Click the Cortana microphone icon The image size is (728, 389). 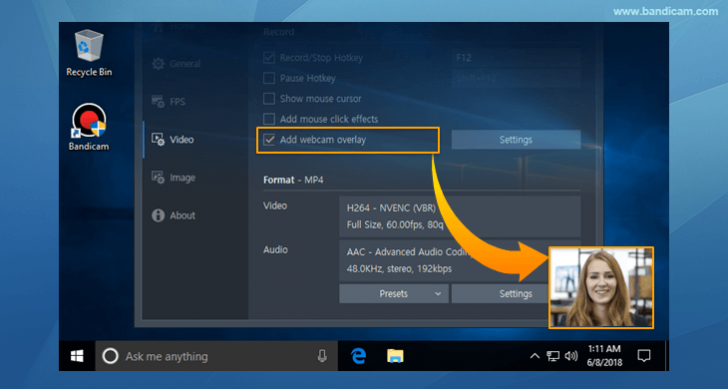[x=322, y=356]
